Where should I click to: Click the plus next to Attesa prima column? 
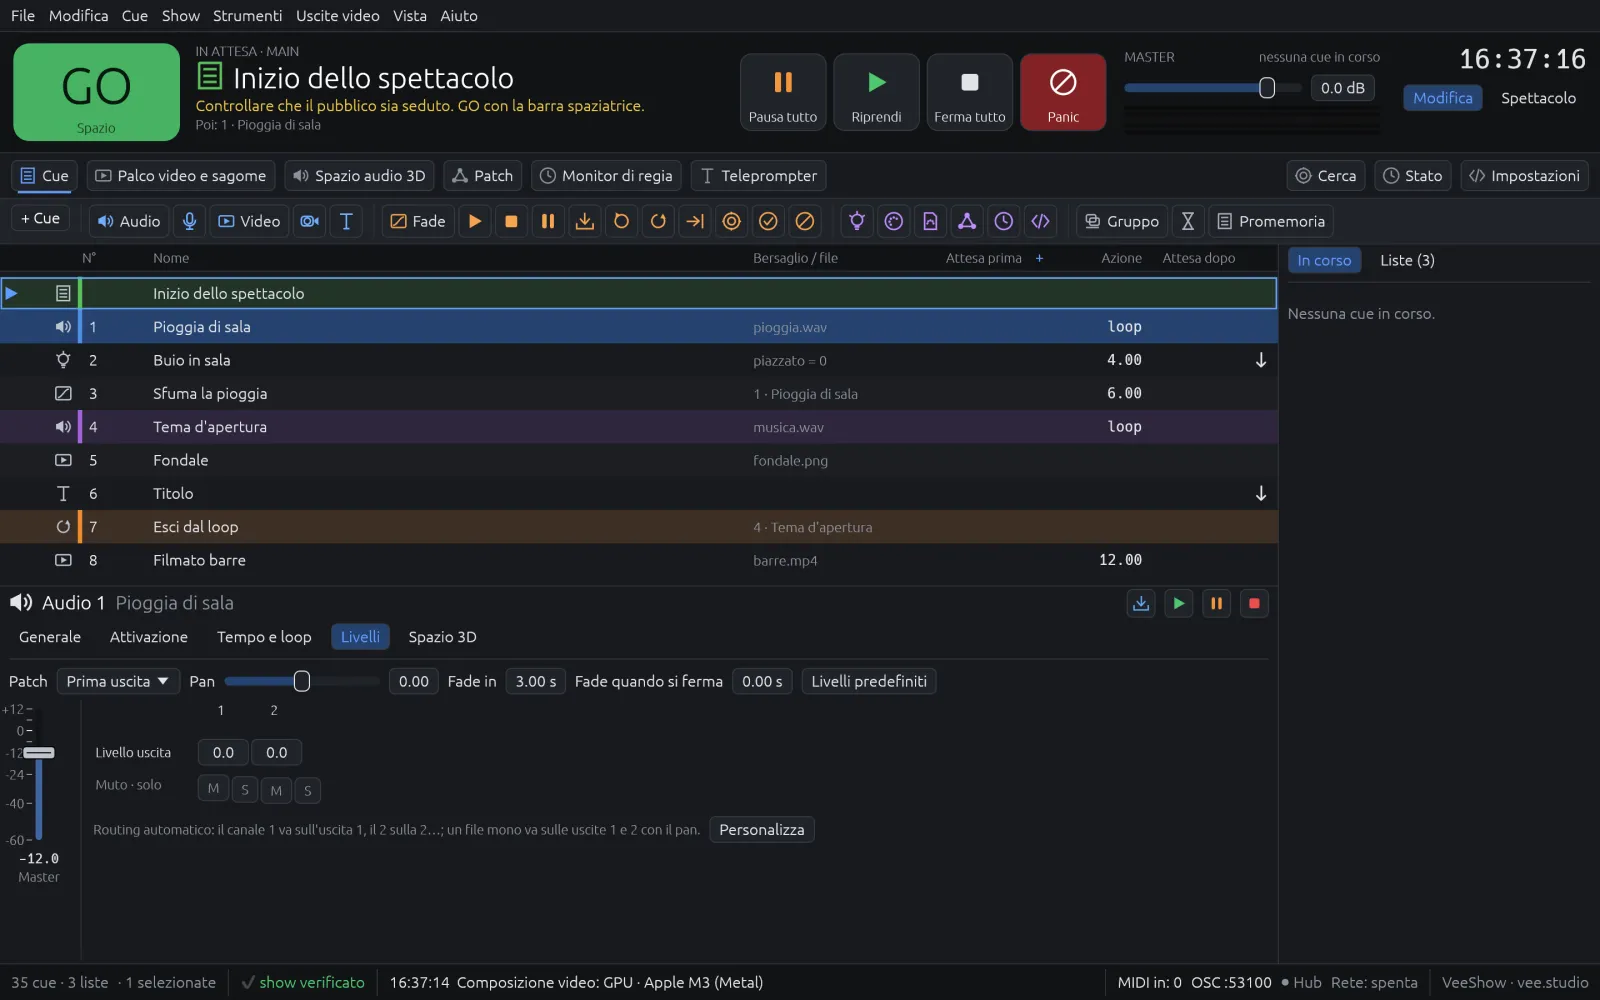1039,258
